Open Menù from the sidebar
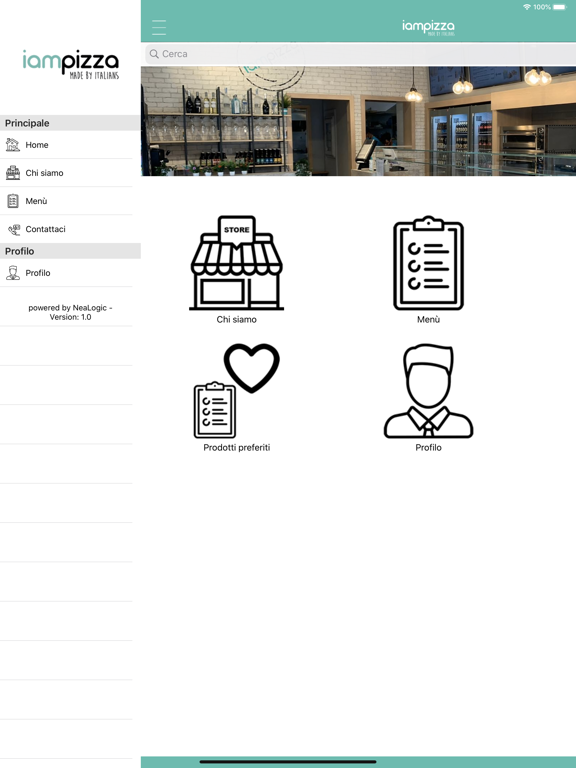Viewport: 576px width, 768px height. 66,201
